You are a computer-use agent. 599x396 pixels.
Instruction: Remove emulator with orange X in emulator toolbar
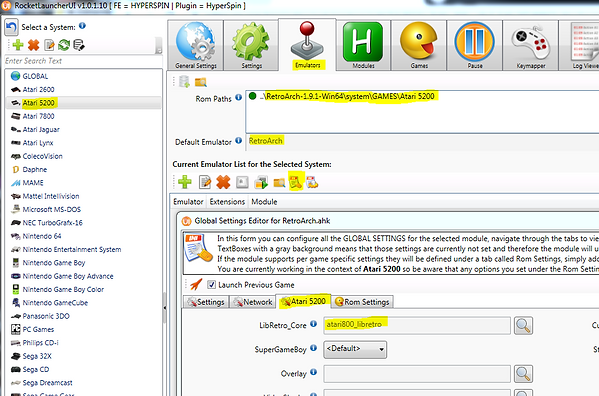click(223, 182)
